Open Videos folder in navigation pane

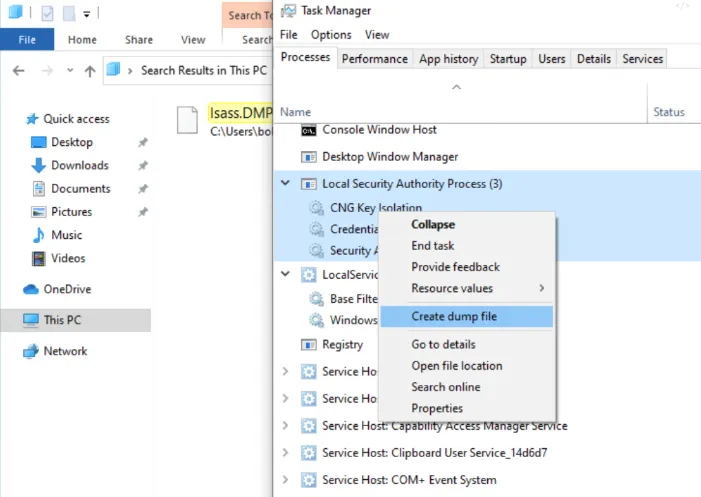point(68,258)
